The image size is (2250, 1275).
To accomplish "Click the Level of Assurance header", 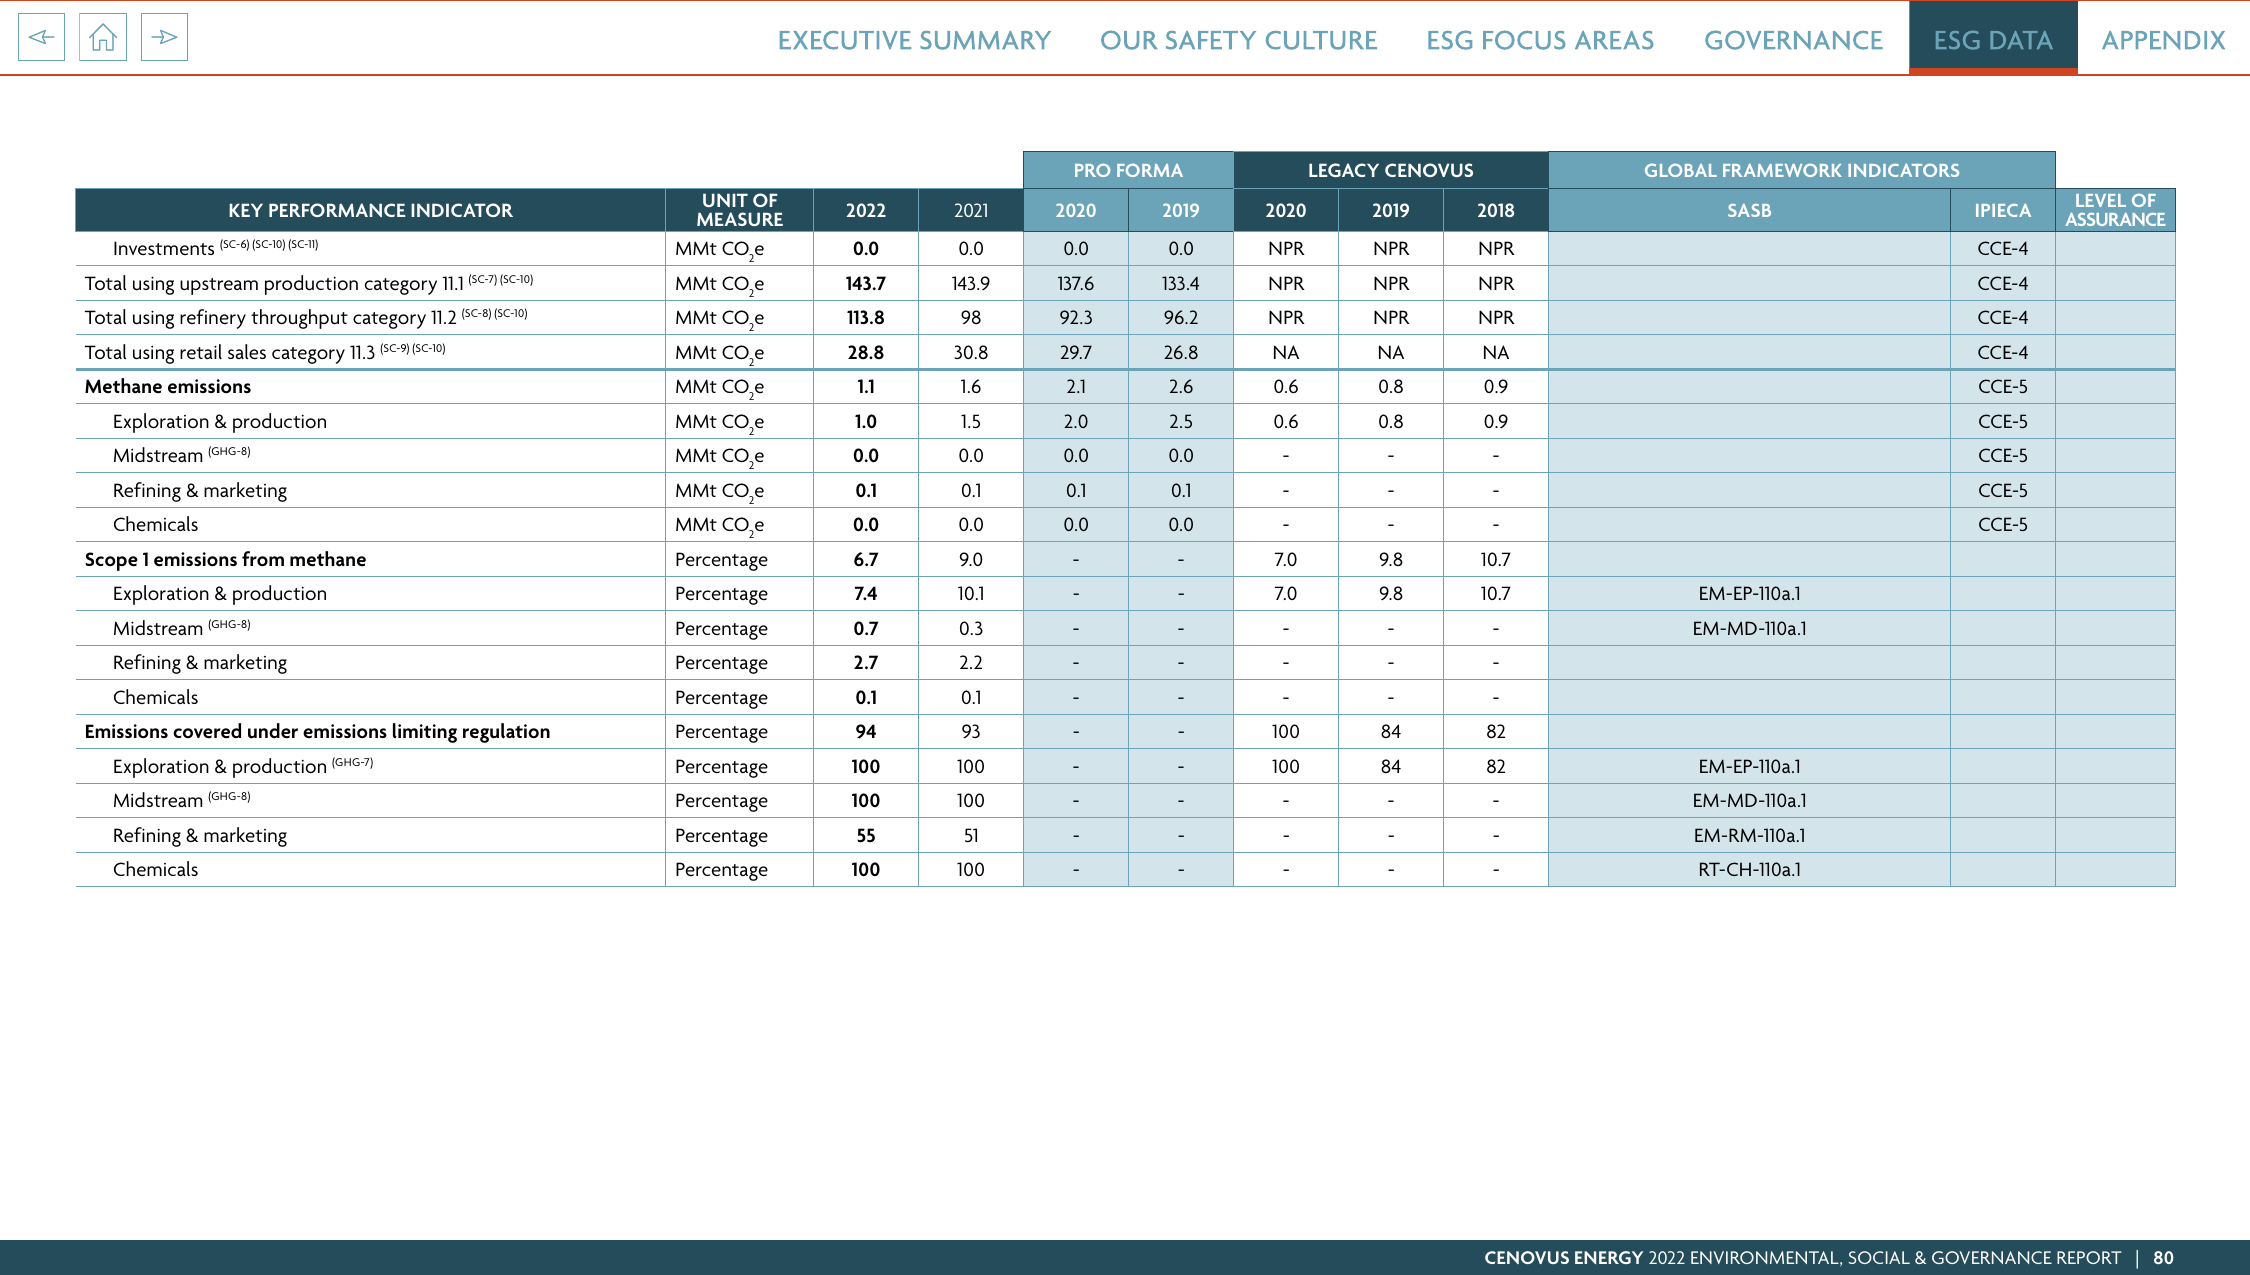I will [2115, 210].
